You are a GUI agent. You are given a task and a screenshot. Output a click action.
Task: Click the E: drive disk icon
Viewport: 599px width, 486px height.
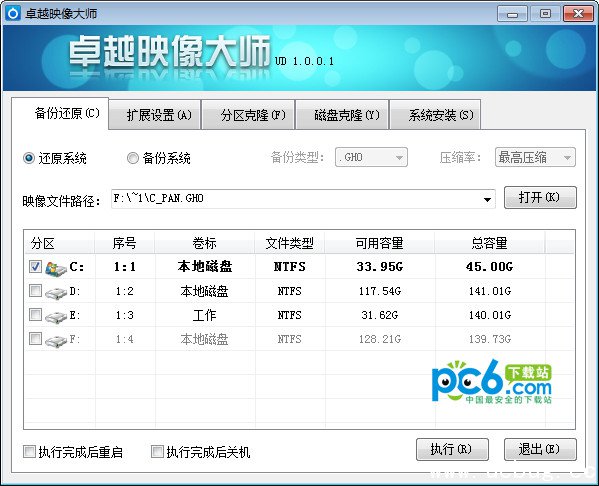[56, 317]
